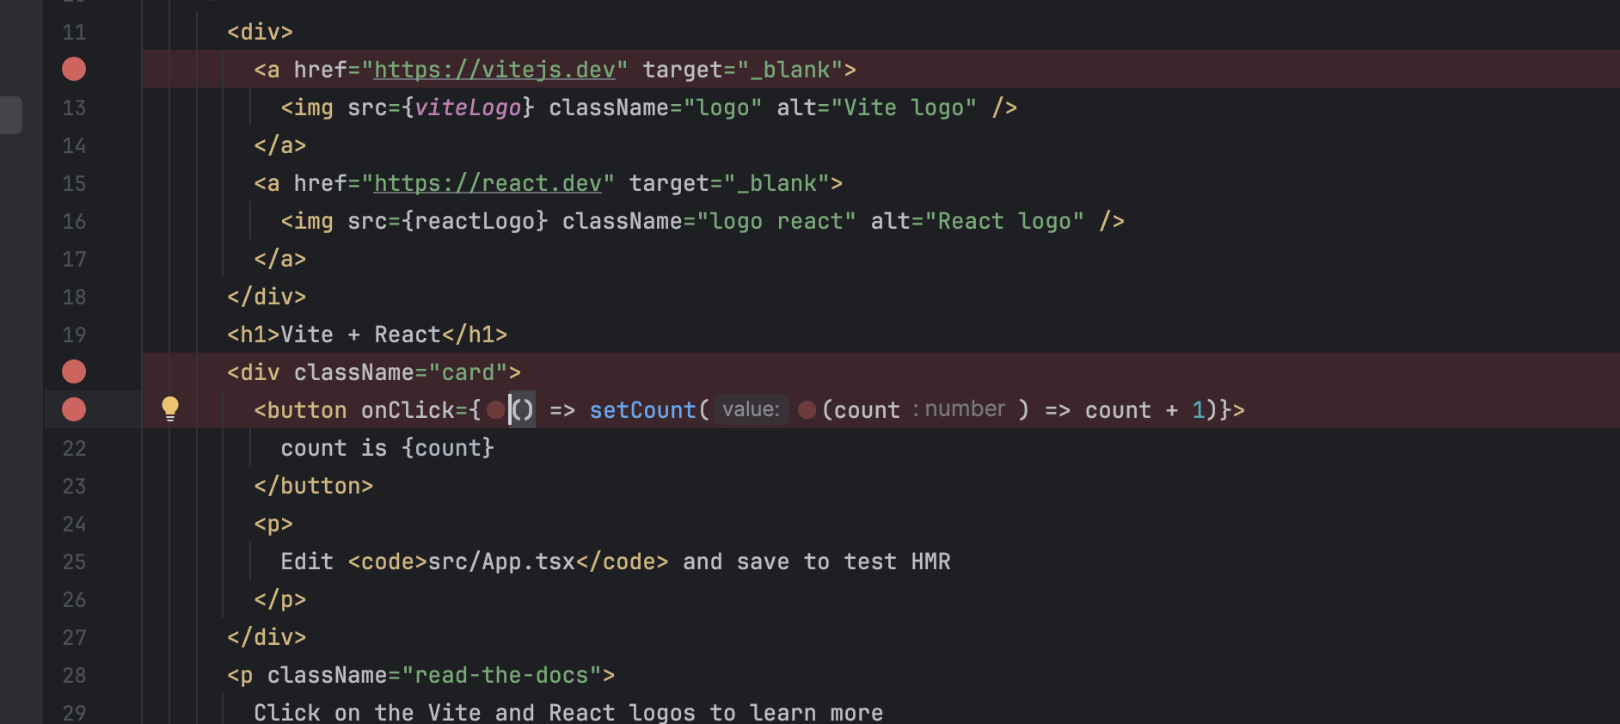The image size is (1620, 724).
Task: Click the setCount function call
Action: [x=642, y=410]
